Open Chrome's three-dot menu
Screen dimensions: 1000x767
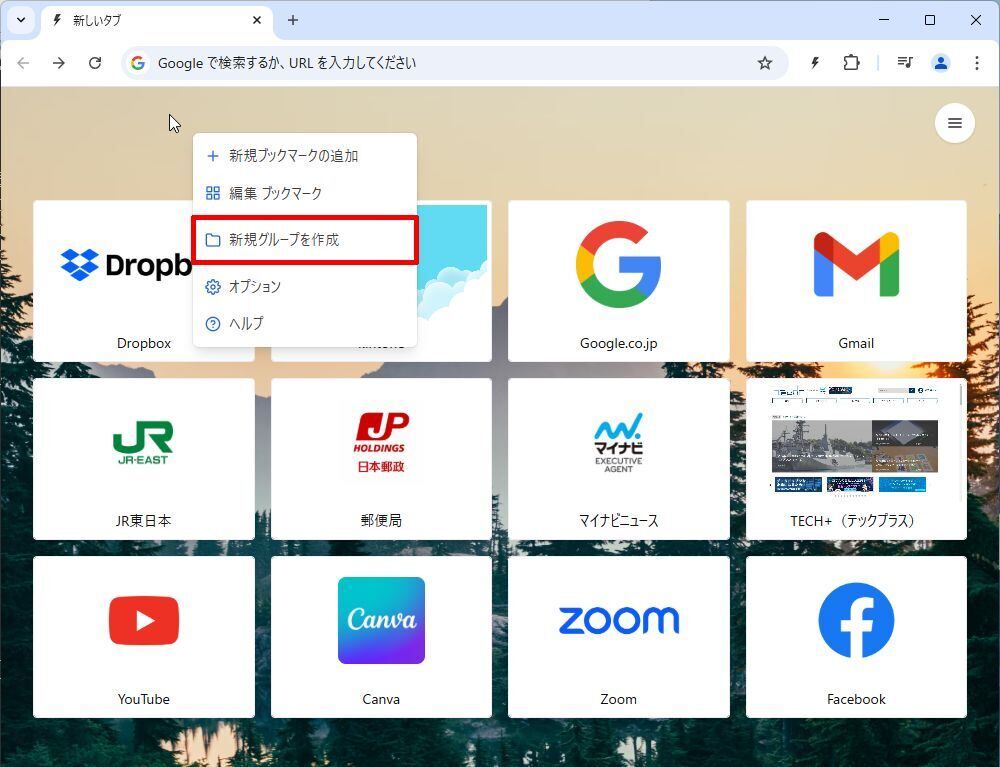[x=976, y=62]
